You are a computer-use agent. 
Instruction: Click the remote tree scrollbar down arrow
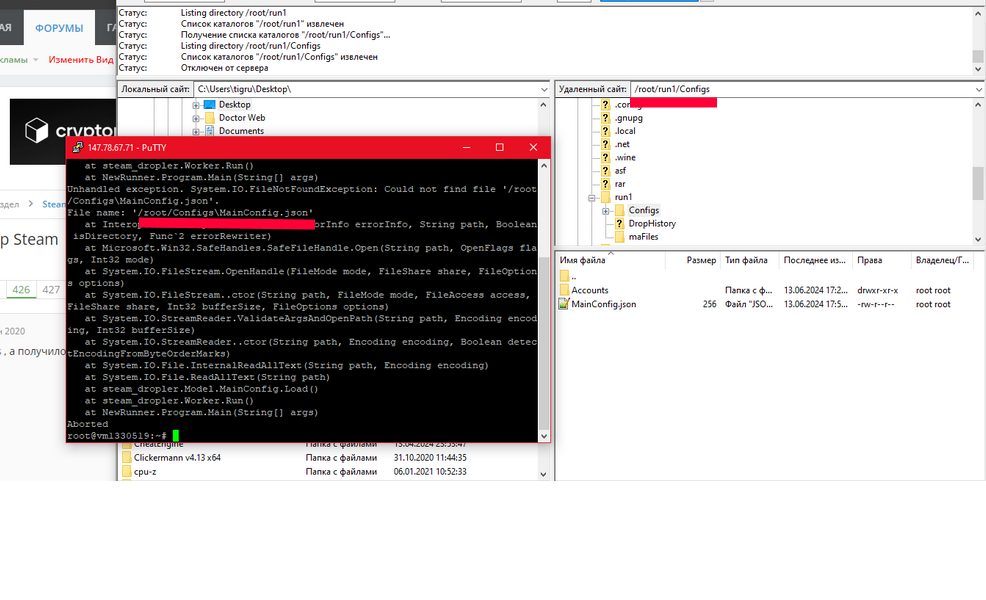(x=978, y=239)
